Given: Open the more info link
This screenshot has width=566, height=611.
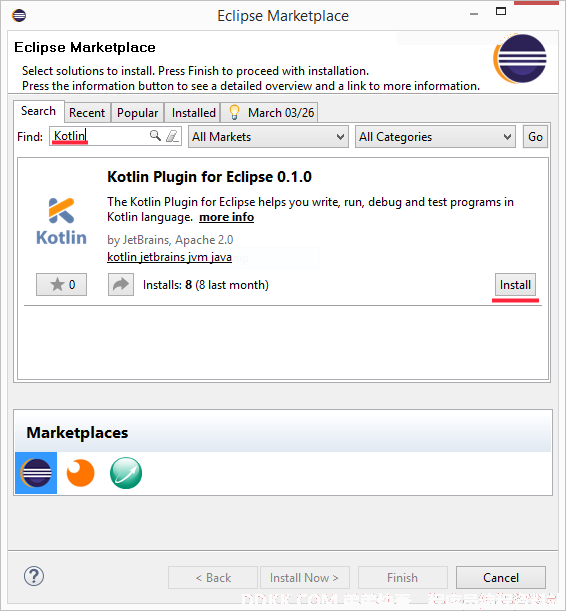Looking at the screenshot, I should point(227,217).
